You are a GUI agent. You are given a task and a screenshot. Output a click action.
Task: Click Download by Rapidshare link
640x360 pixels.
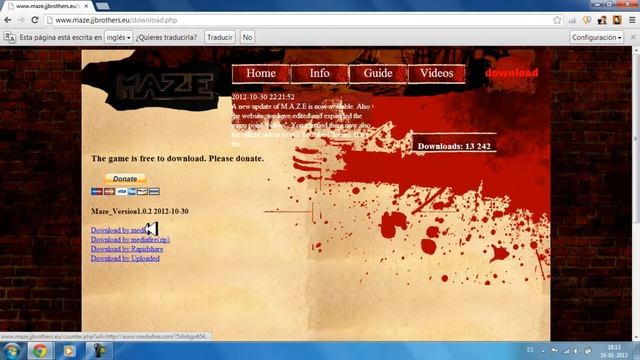[127, 249]
